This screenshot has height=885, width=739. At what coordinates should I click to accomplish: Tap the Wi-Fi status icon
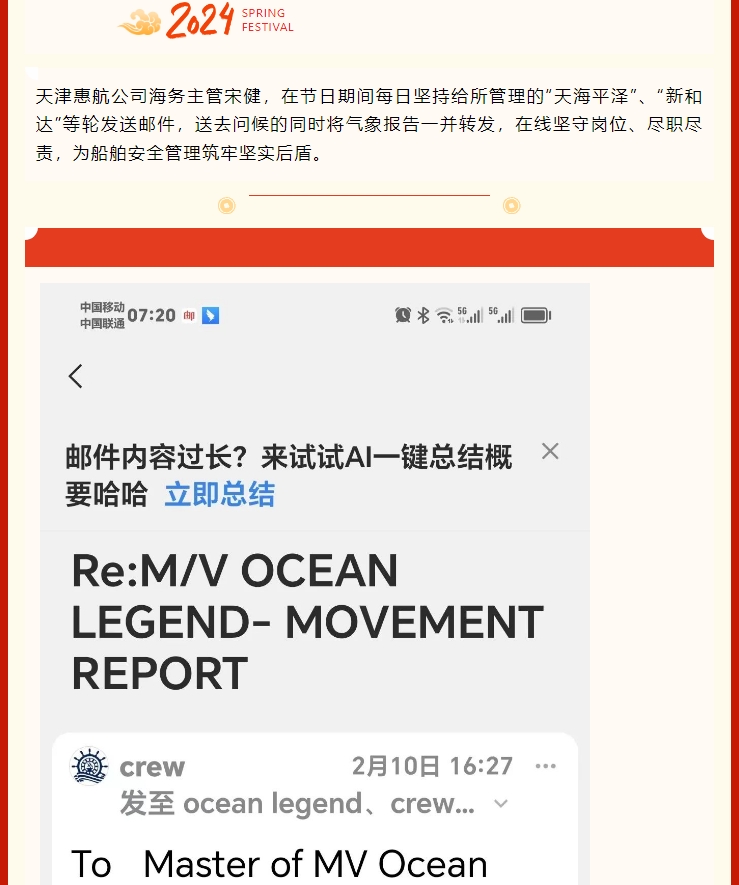(444, 316)
